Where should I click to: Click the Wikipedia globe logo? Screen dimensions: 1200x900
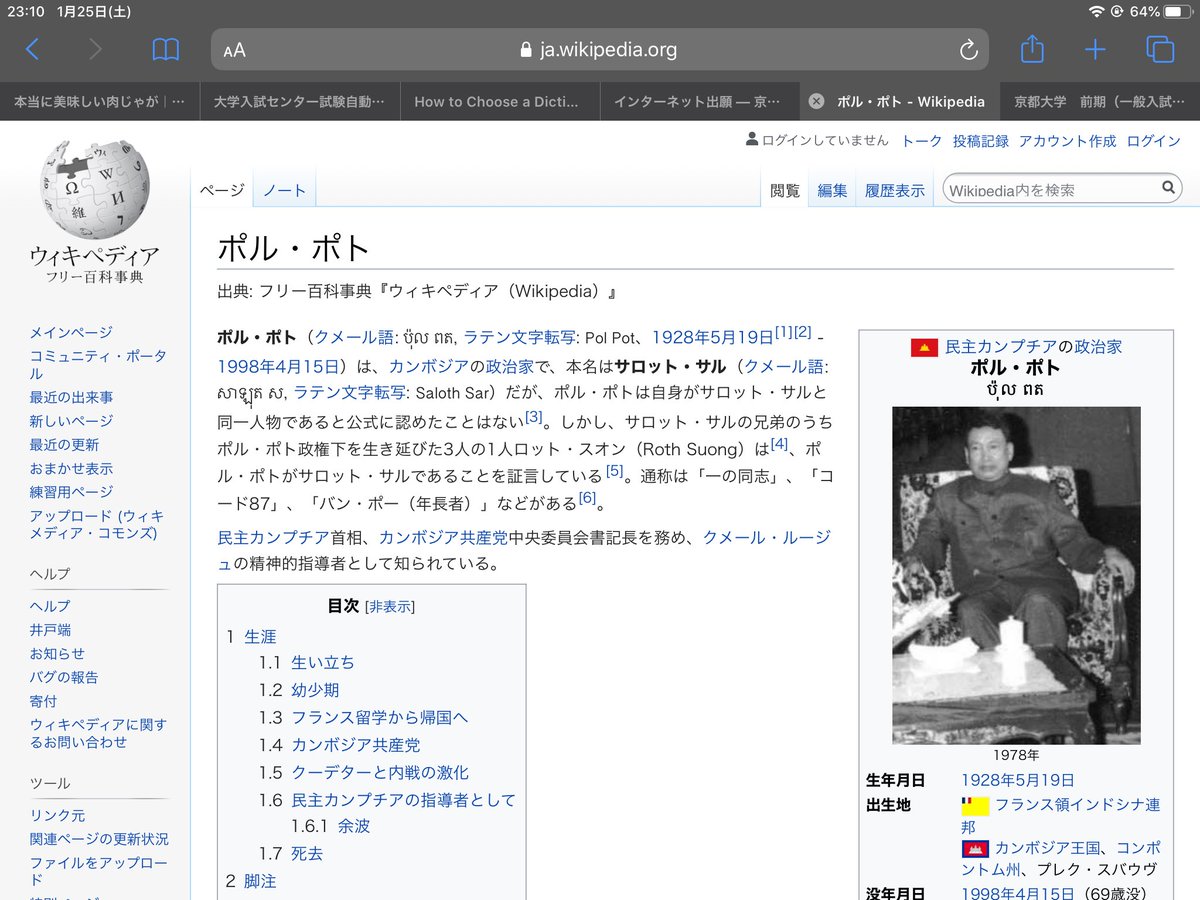(x=95, y=188)
